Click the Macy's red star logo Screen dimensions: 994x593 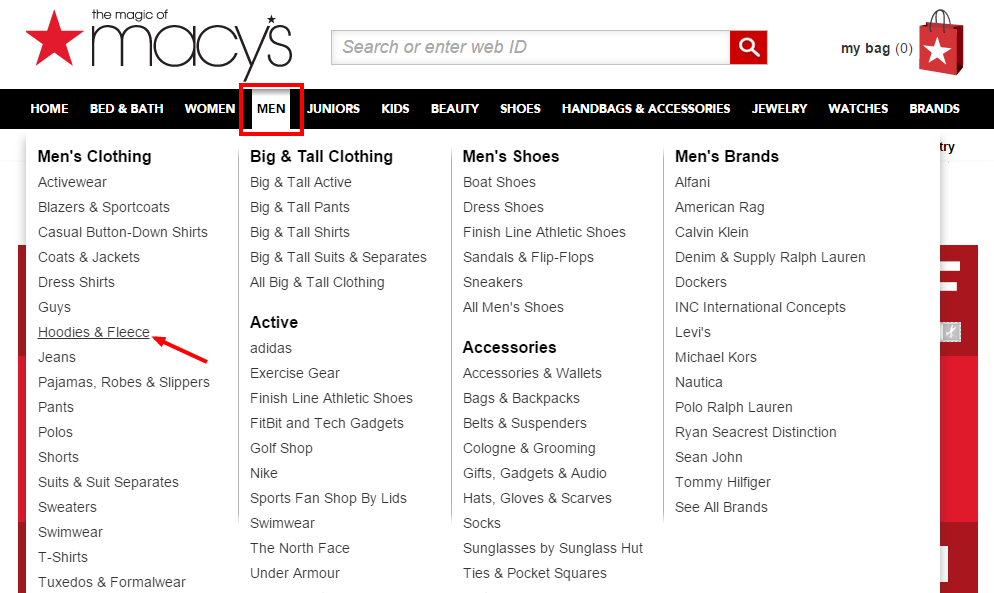pos(54,38)
